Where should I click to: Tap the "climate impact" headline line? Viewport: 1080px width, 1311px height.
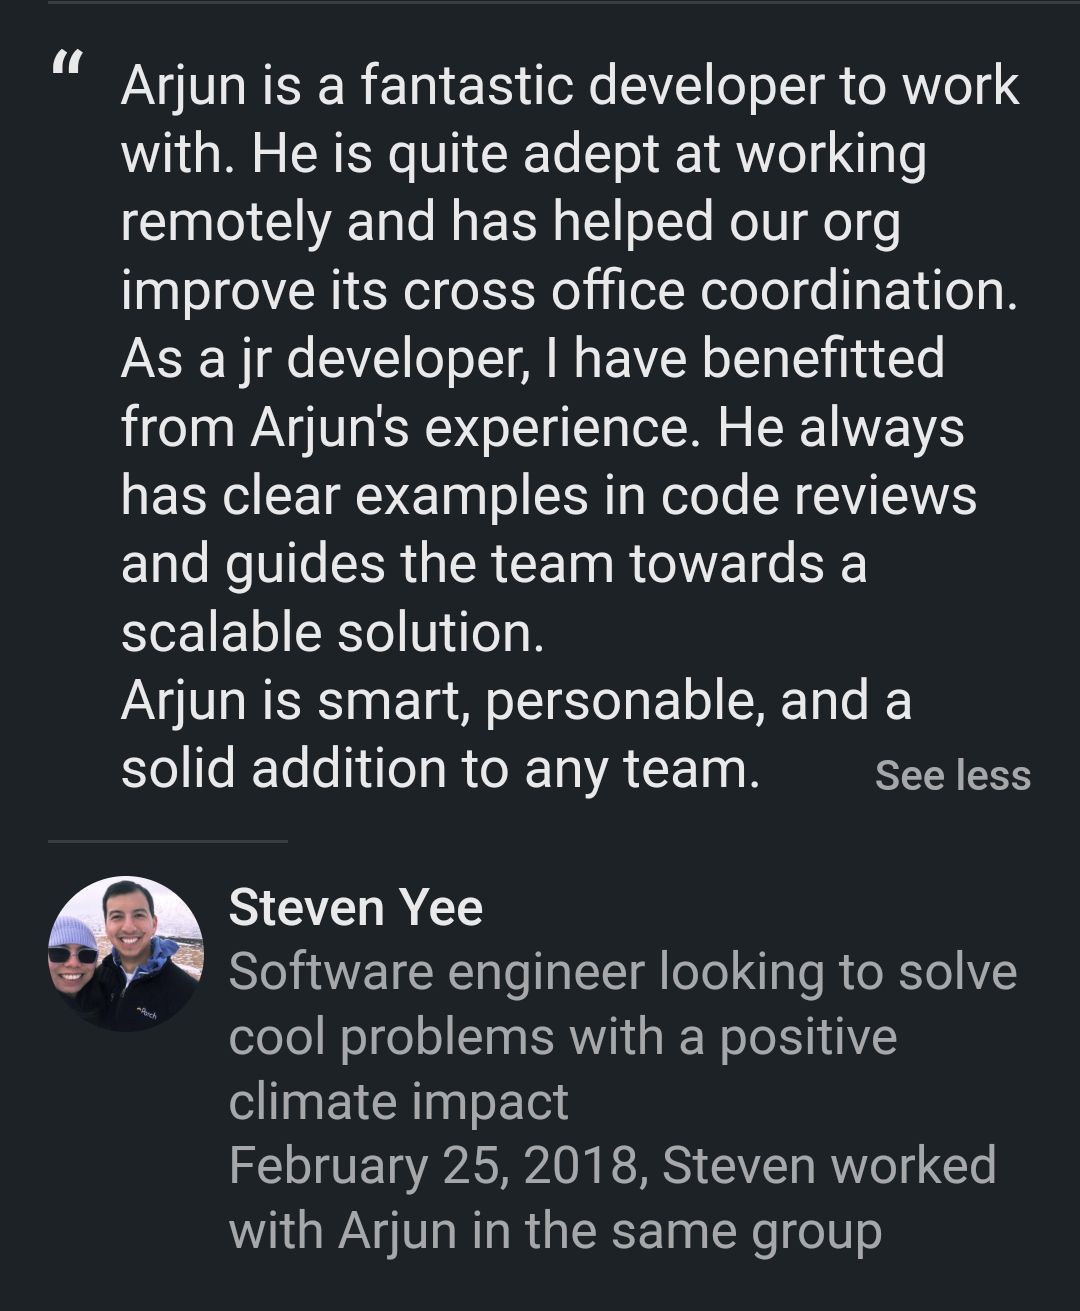(398, 1102)
